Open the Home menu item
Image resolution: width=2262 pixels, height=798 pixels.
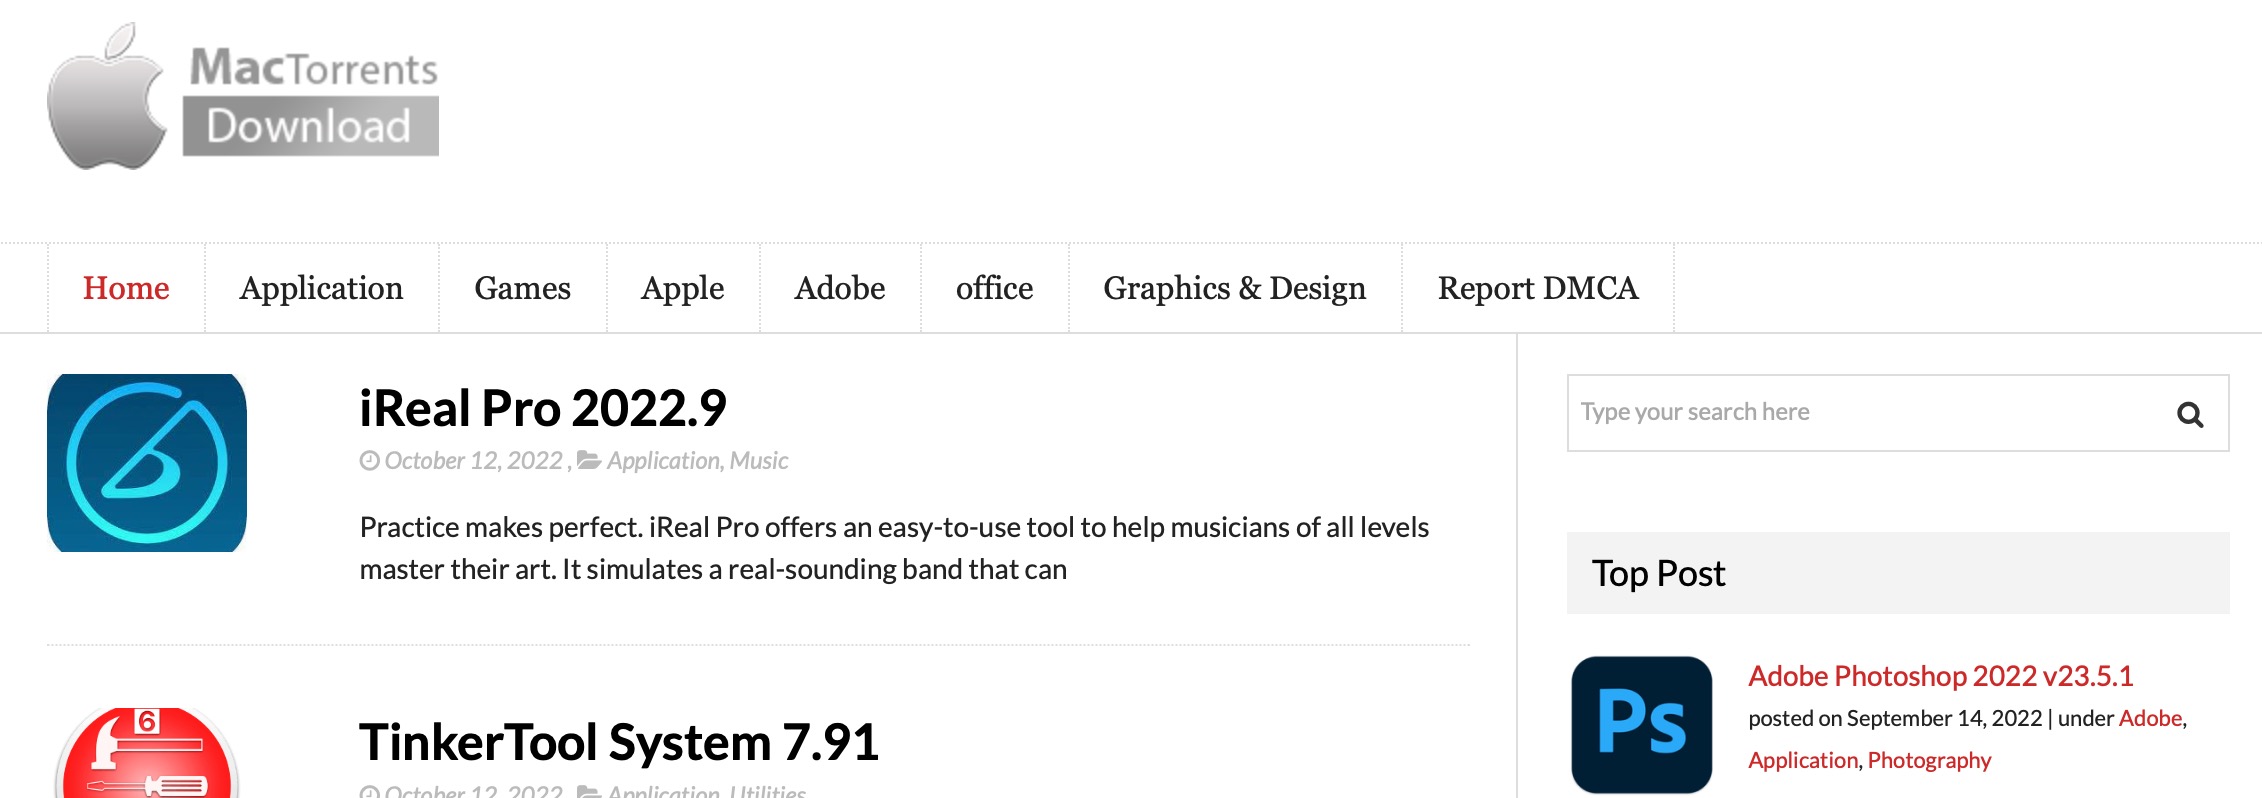coord(126,288)
